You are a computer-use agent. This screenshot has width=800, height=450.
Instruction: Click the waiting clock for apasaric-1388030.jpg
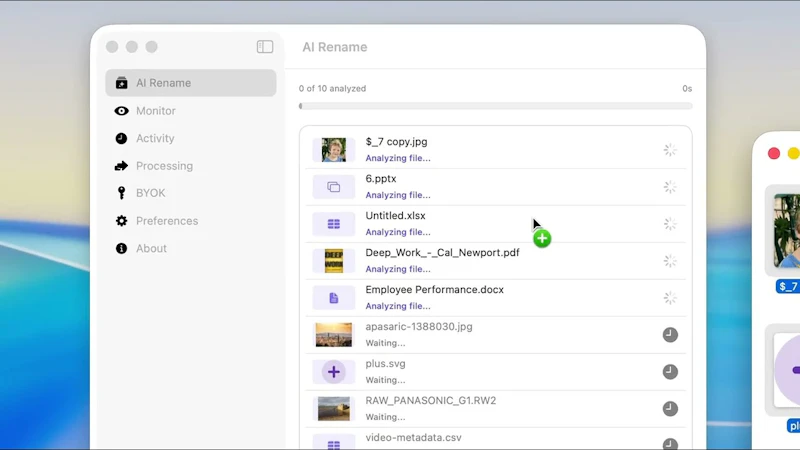pos(670,335)
